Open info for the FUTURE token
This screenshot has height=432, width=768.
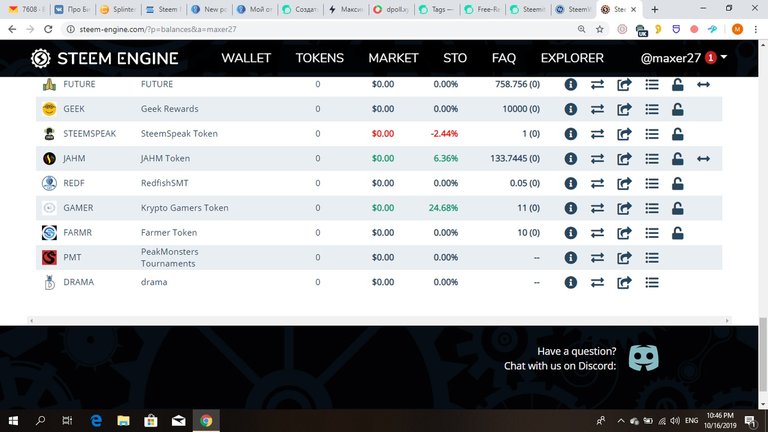coord(571,84)
